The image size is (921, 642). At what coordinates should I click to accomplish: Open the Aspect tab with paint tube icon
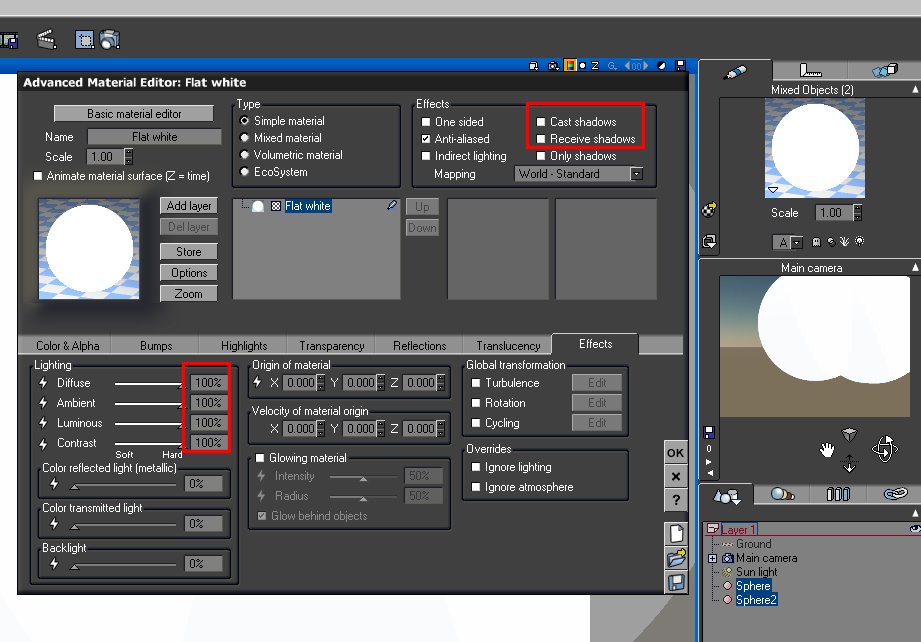[735, 72]
